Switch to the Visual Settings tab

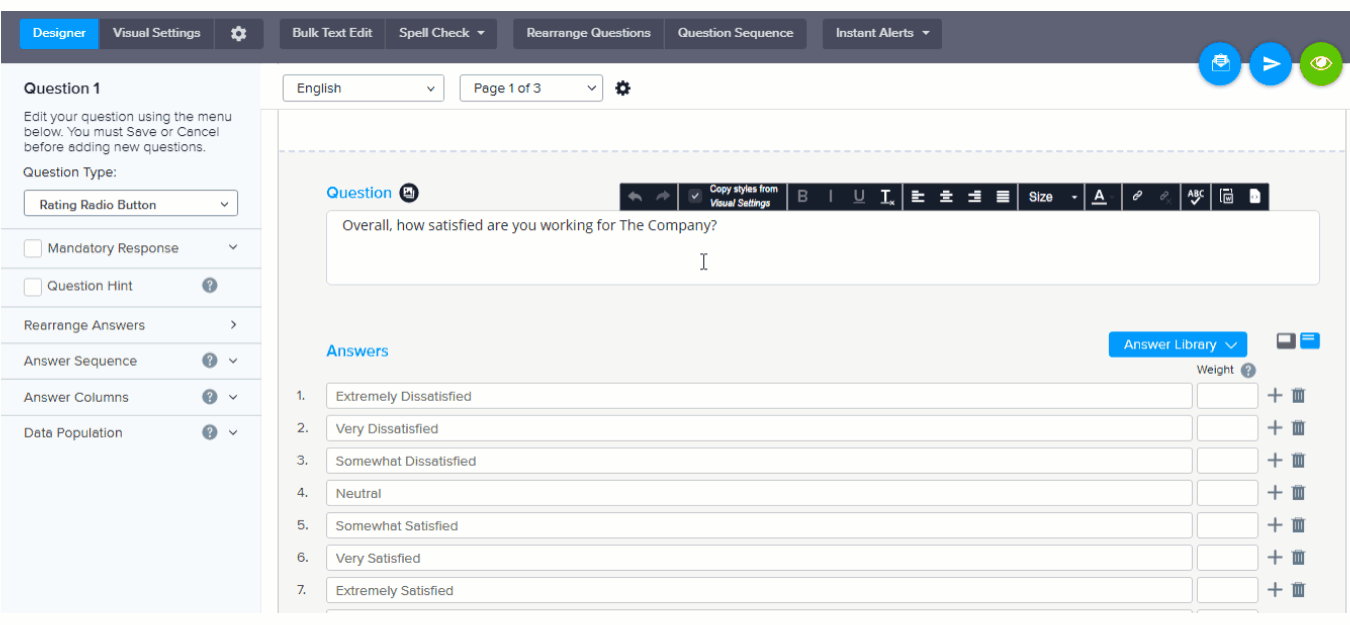(156, 33)
